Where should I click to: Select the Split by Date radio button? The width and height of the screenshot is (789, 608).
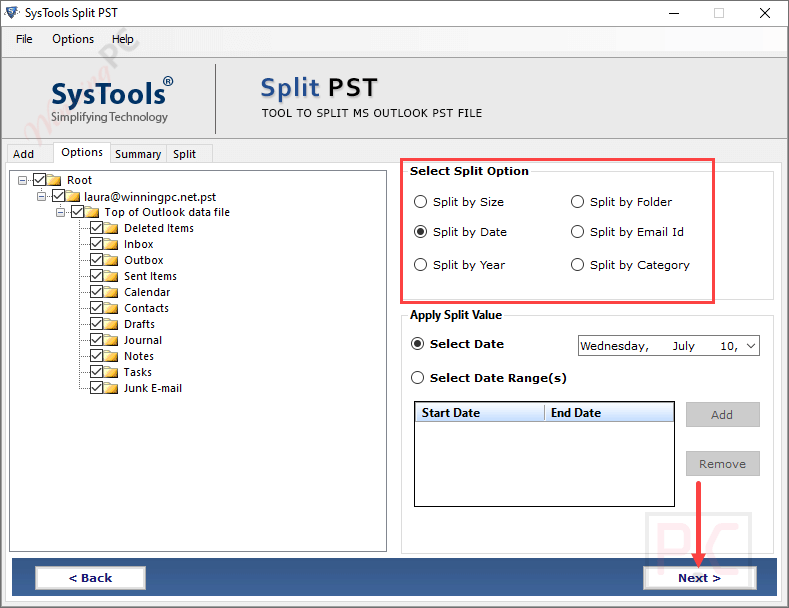click(420, 232)
